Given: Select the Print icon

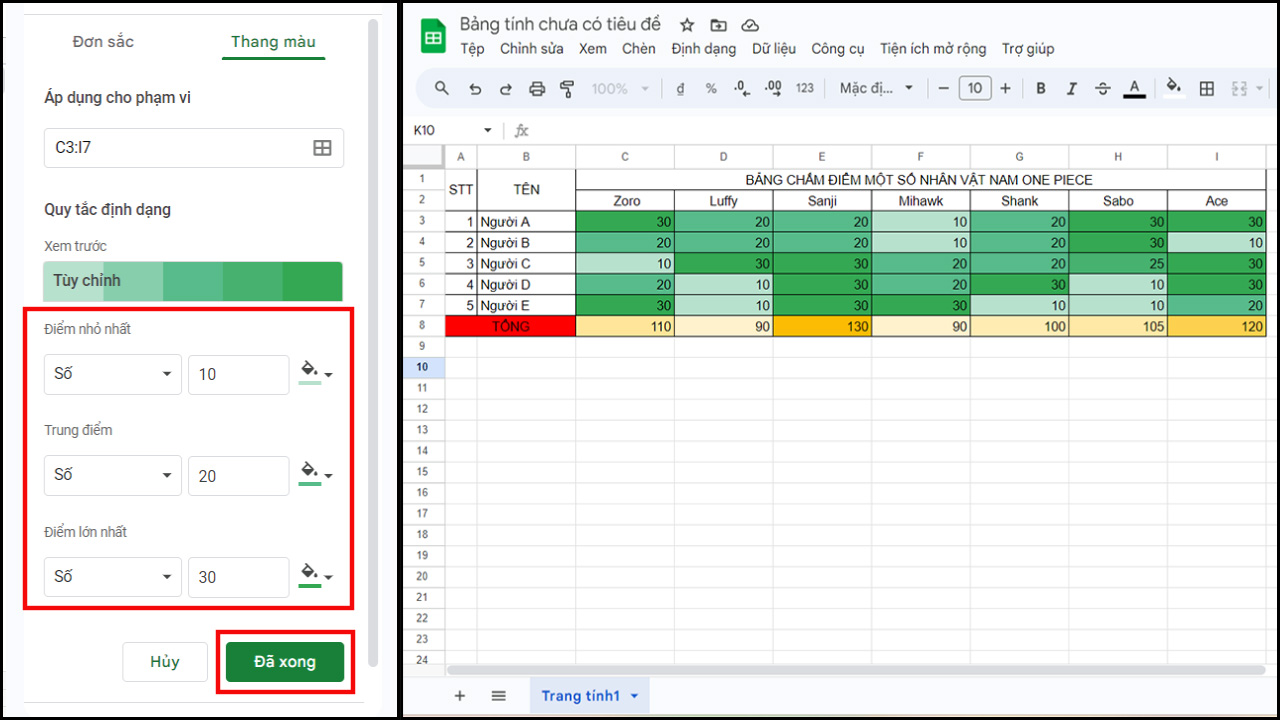Looking at the screenshot, I should (538, 88).
